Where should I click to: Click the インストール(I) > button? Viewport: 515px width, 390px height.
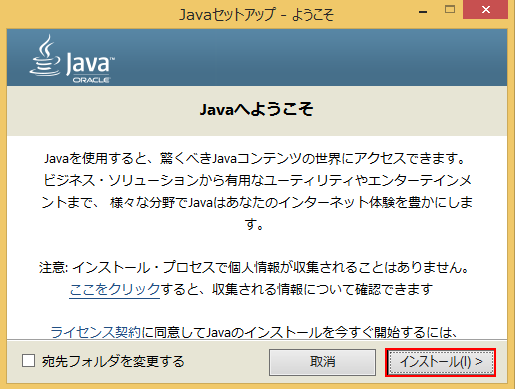(x=440, y=362)
